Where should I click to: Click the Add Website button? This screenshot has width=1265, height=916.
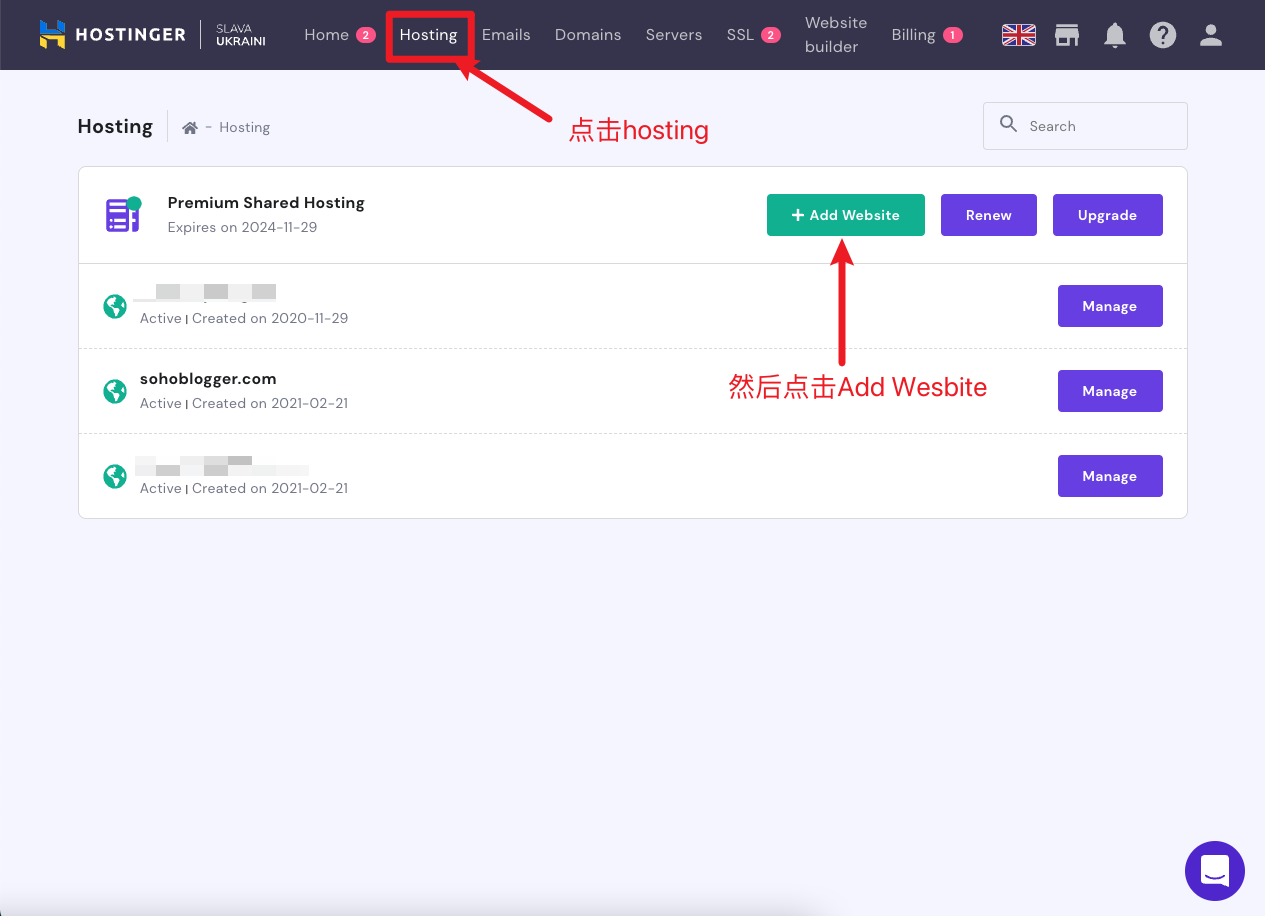pos(846,215)
